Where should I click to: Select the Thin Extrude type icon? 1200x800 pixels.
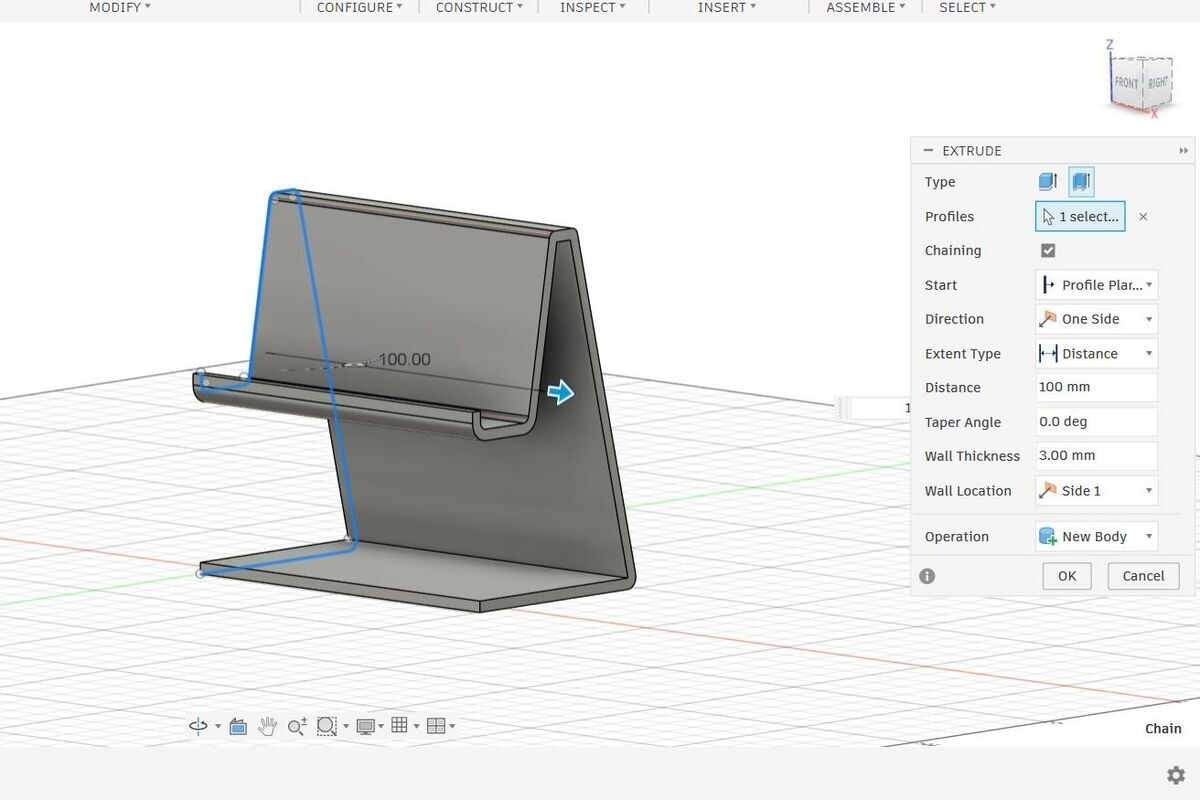(x=1081, y=182)
